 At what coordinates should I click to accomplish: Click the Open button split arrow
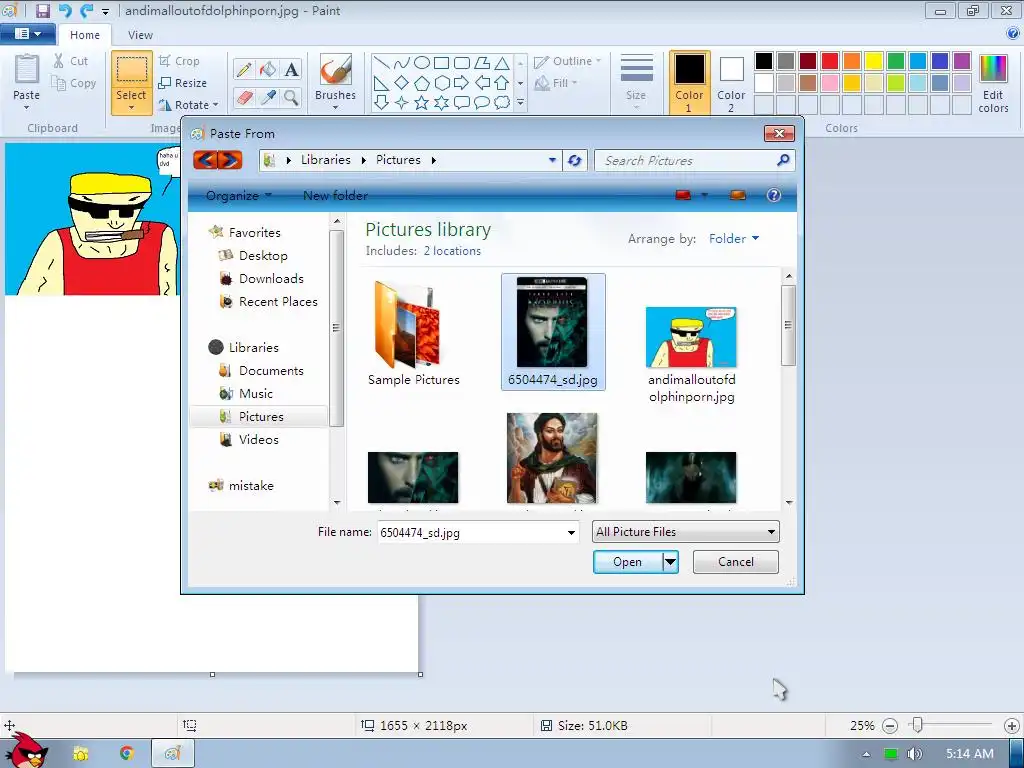click(671, 562)
